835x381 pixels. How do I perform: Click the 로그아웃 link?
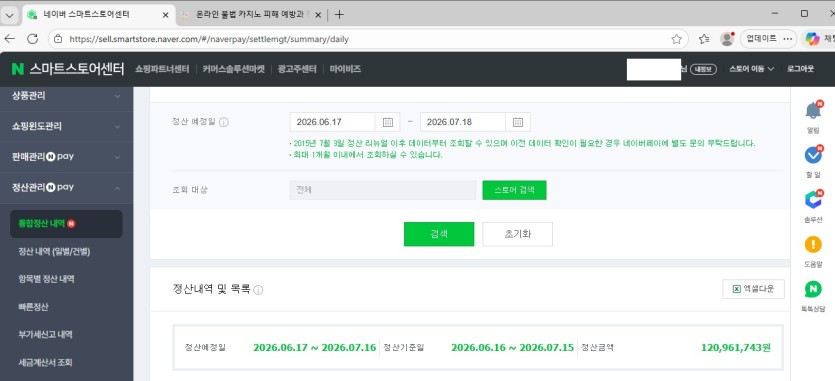pos(800,69)
